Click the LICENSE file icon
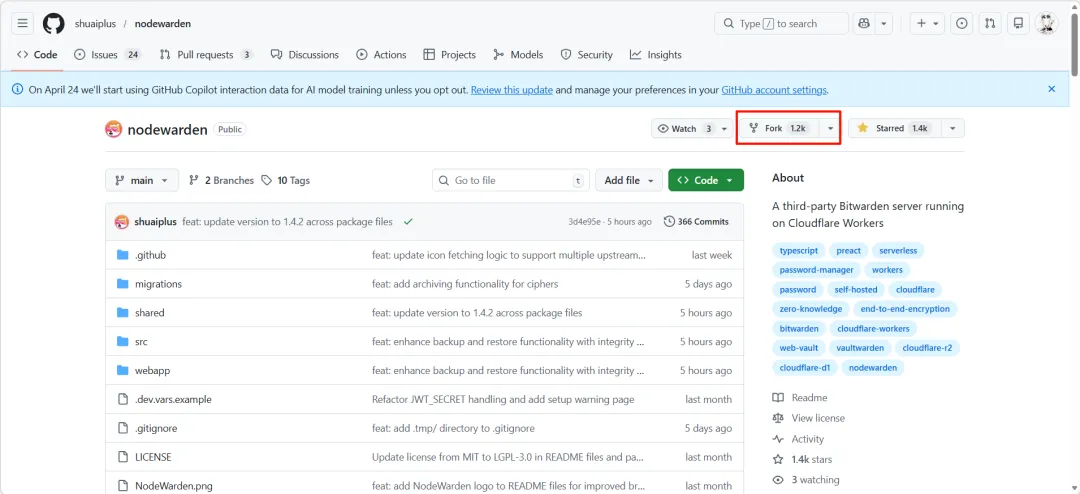Screen dimensions: 1080x494 [x=123, y=457]
